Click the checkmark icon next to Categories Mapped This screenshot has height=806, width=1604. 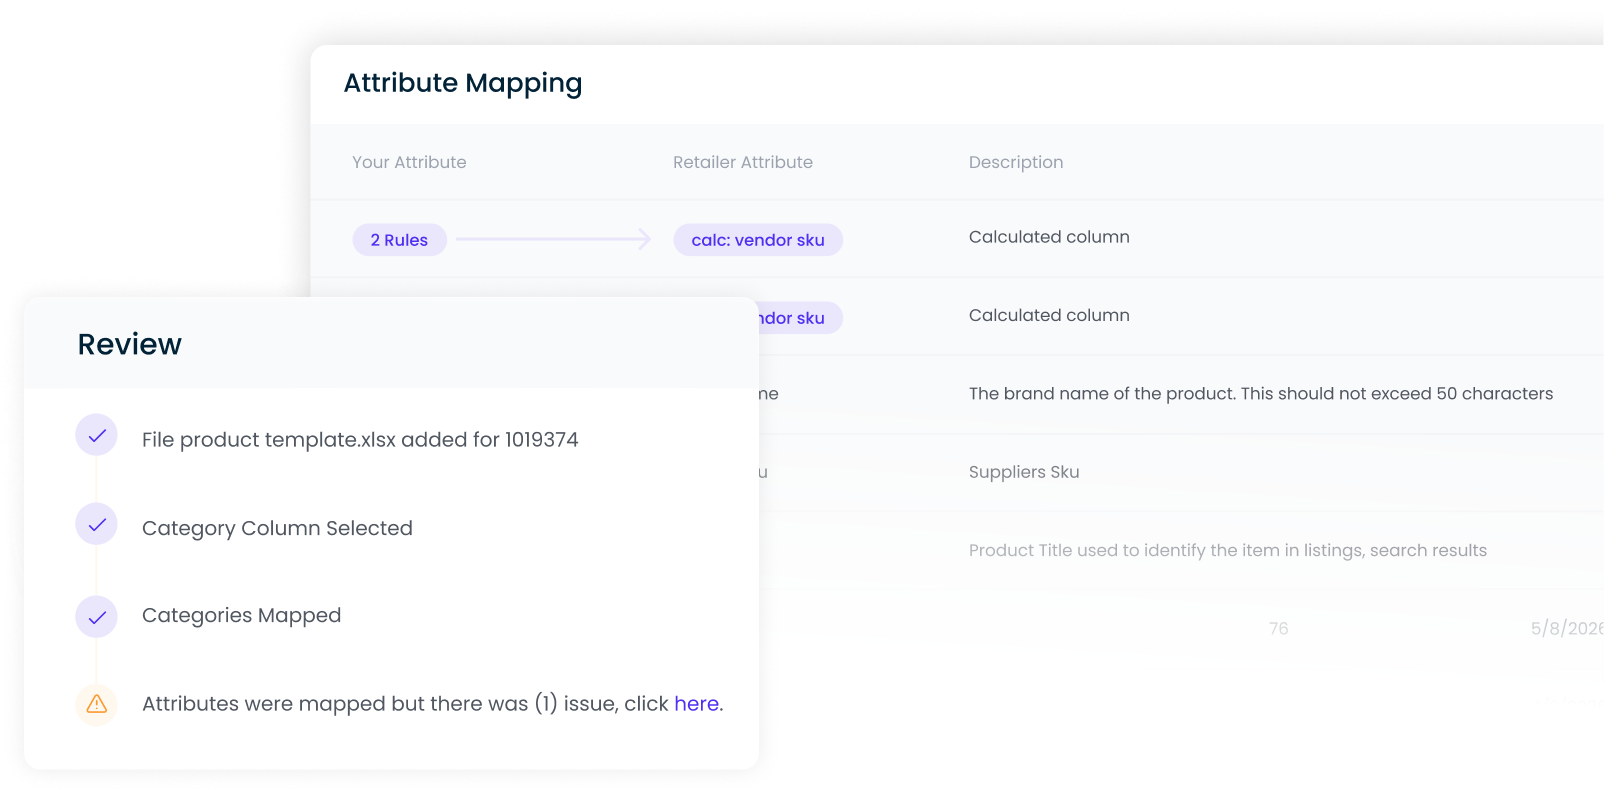96,617
